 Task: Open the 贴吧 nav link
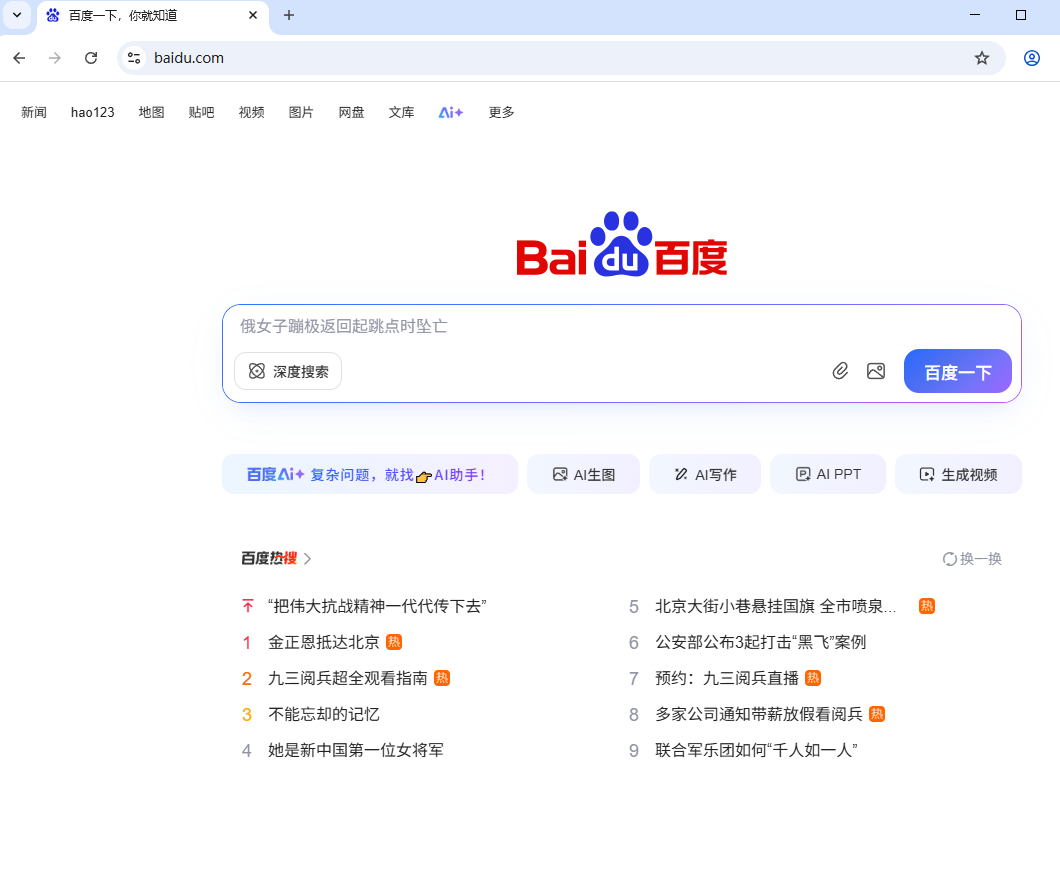(x=201, y=112)
